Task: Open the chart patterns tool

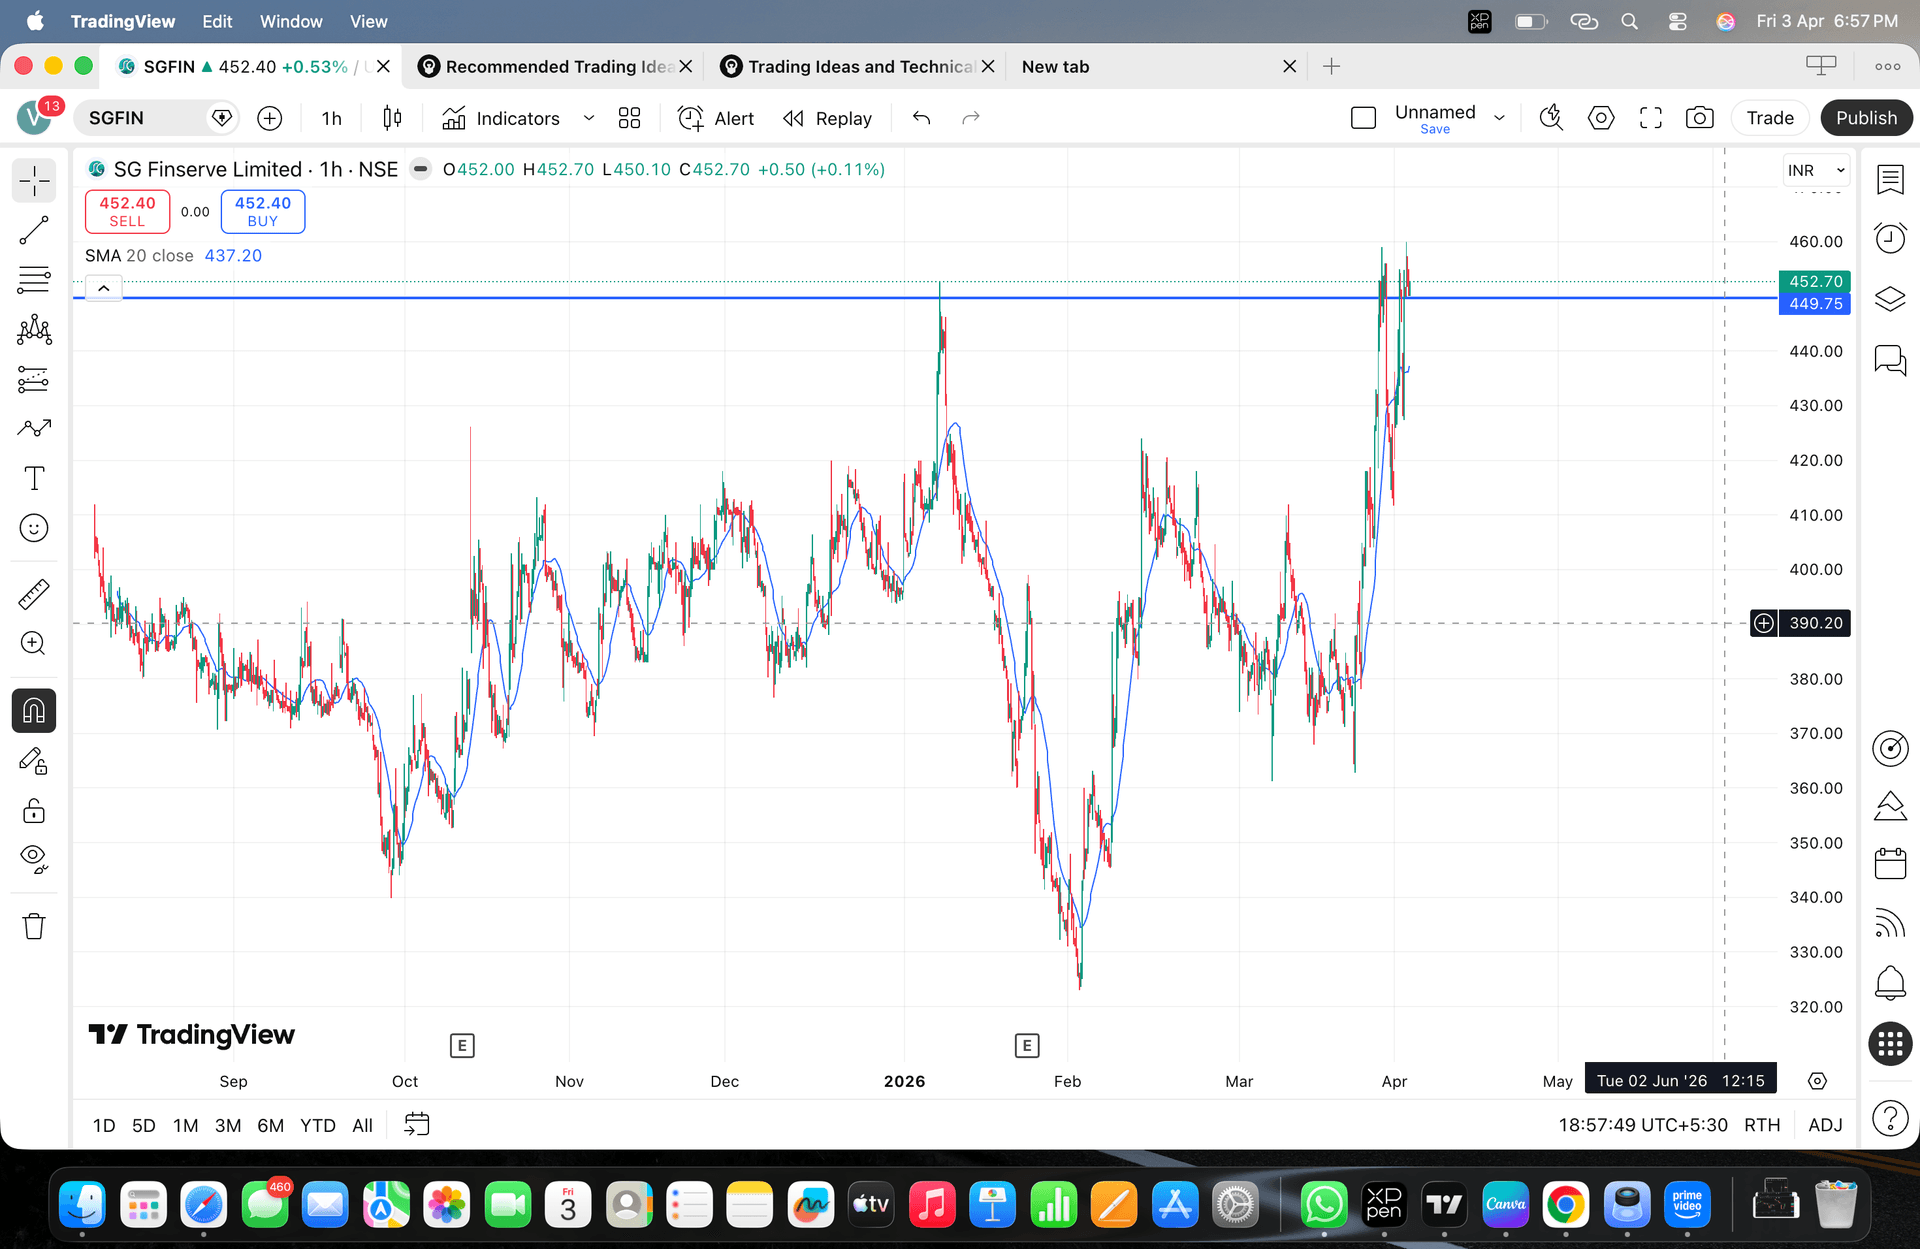Action: 34,330
